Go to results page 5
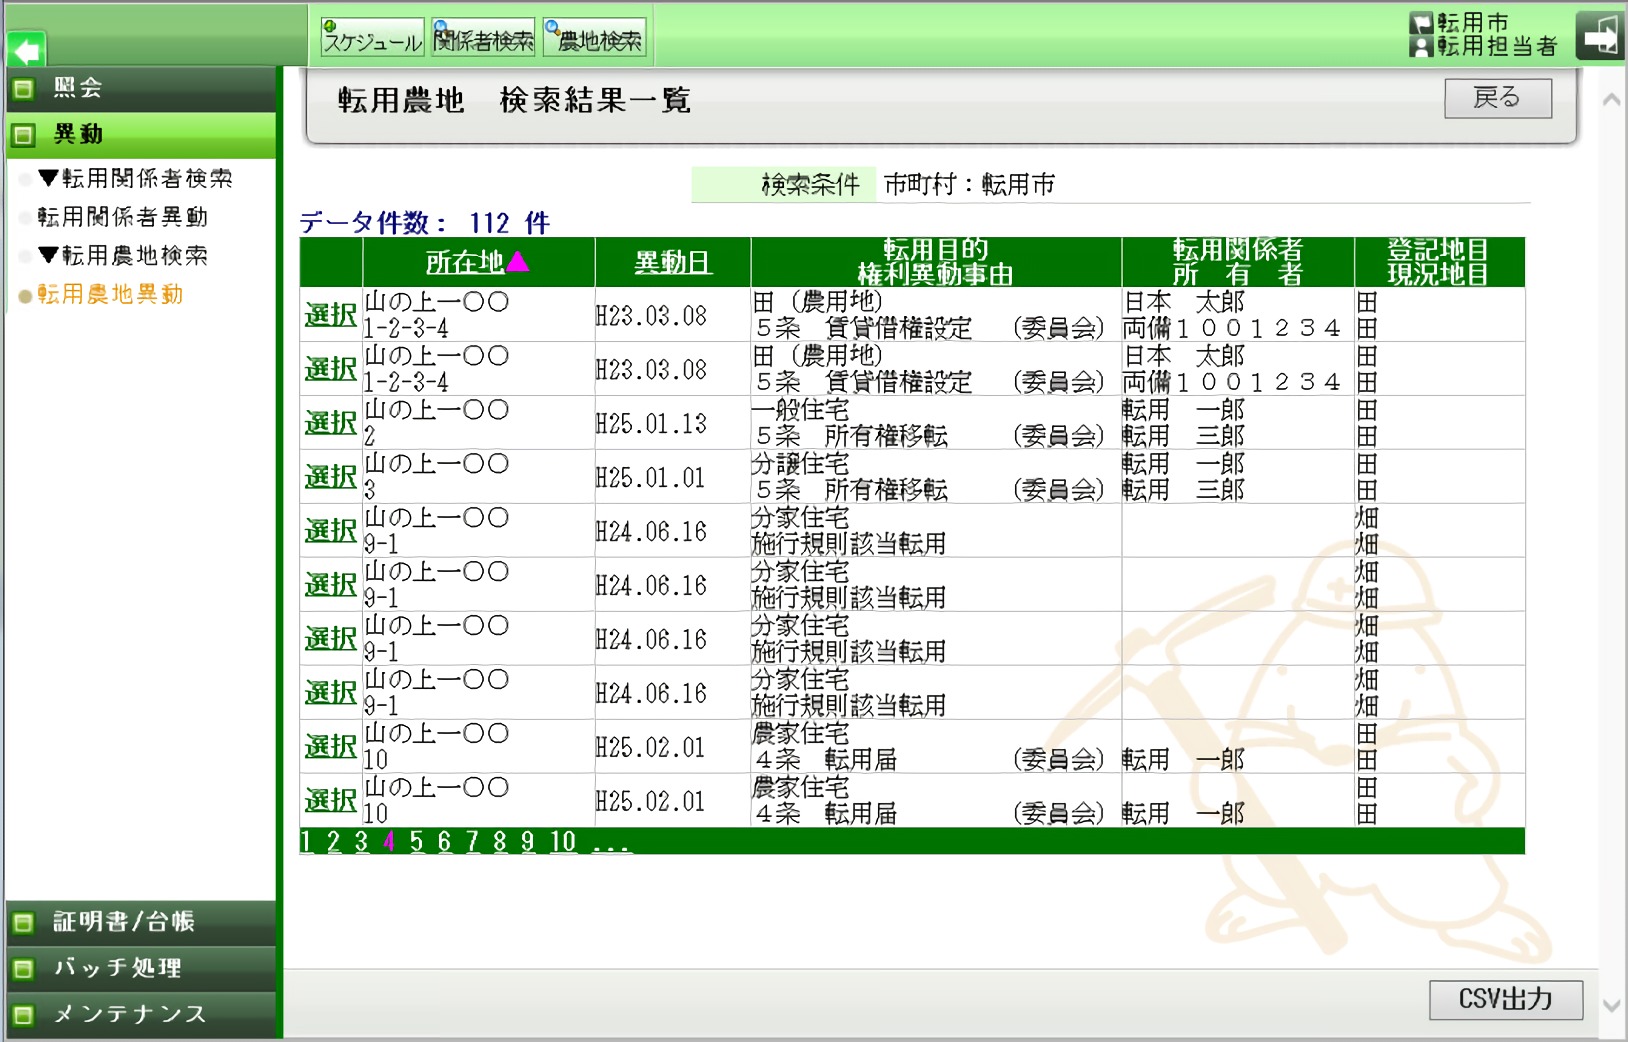Viewport: 1628px width, 1042px height. tap(416, 842)
